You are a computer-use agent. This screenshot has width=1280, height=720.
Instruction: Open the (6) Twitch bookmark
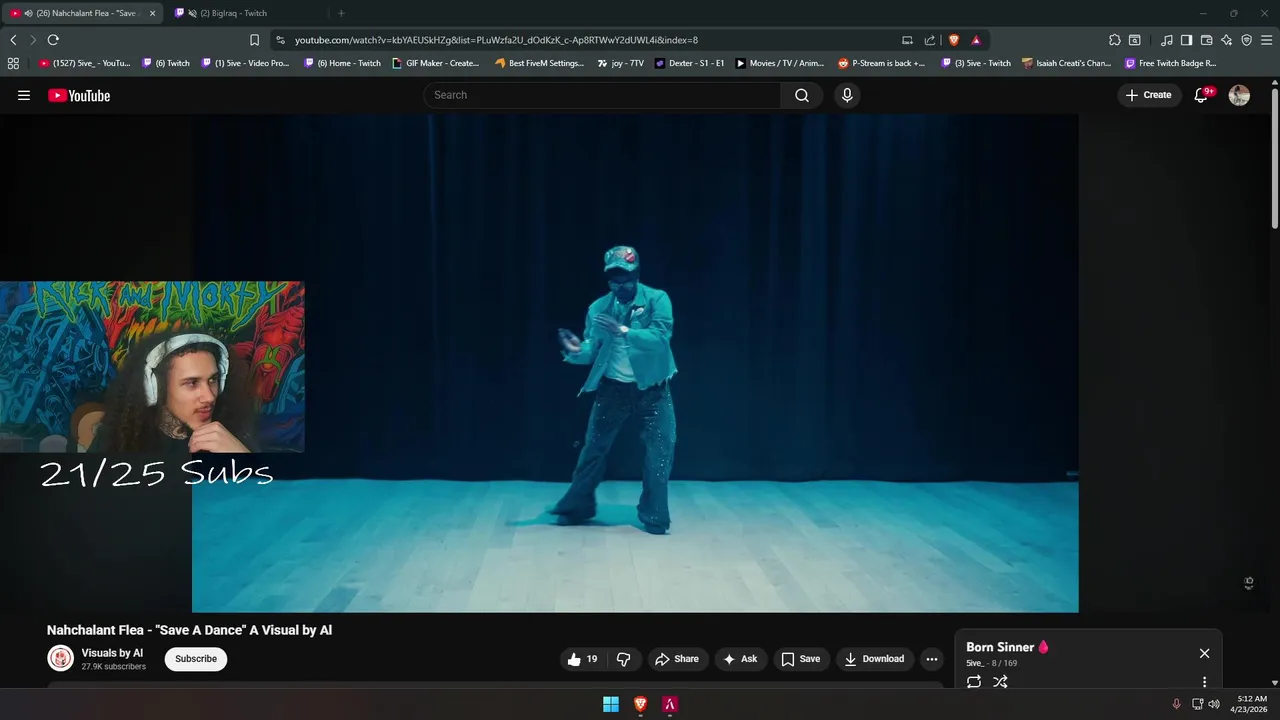[x=166, y=63]
